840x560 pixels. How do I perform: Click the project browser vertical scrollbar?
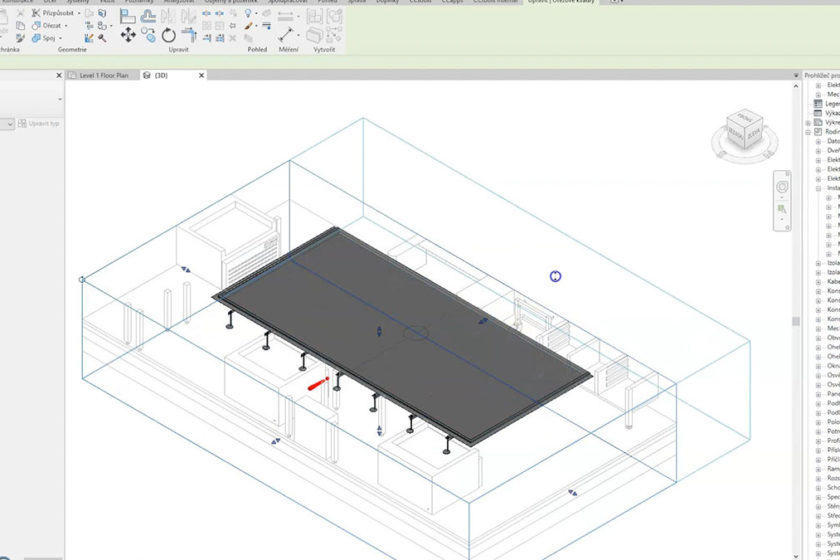[x=796, y=322]
